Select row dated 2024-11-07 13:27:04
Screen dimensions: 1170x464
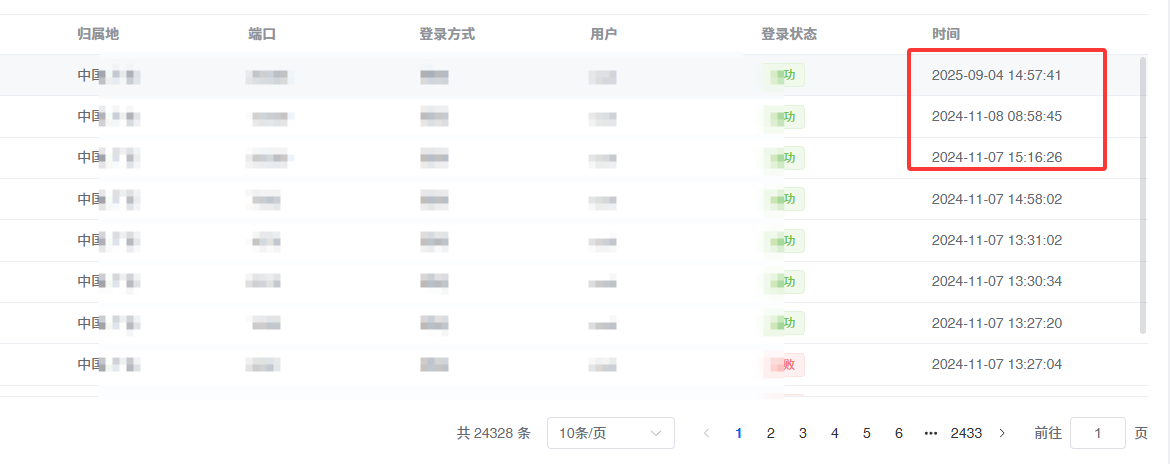[571, 365]
